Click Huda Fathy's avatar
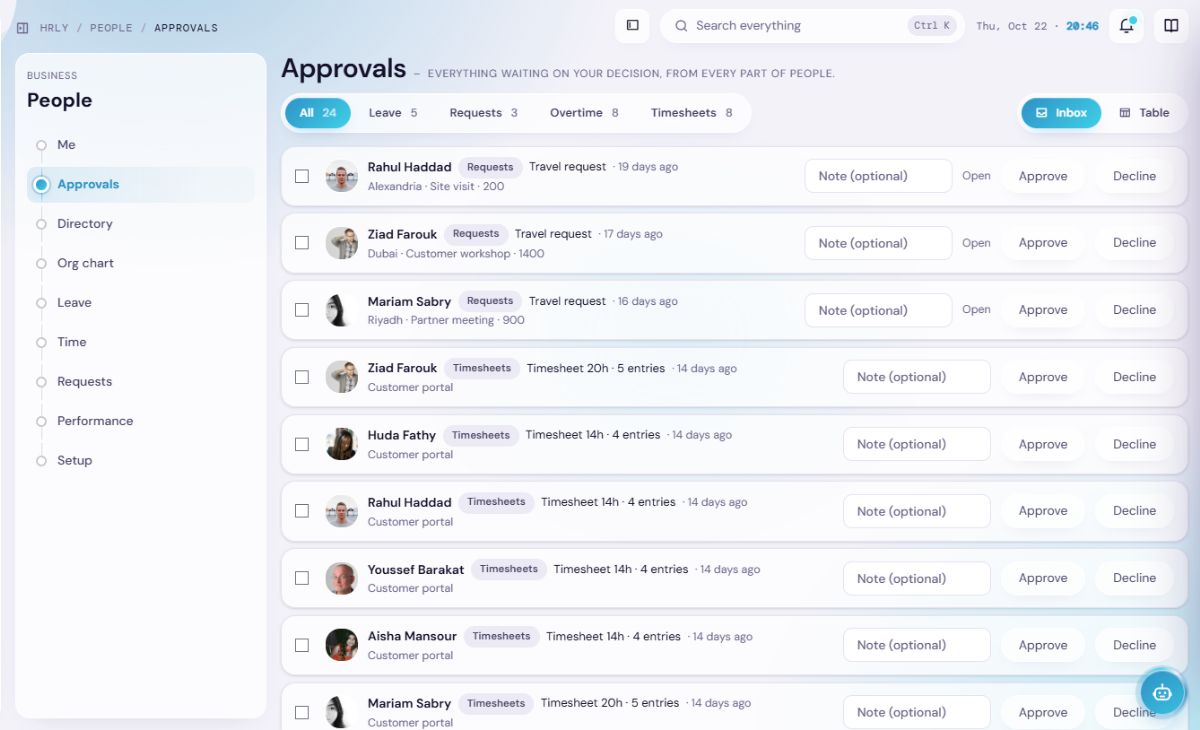Screen dimensions: 1200x730 click(x=342, y=444)
